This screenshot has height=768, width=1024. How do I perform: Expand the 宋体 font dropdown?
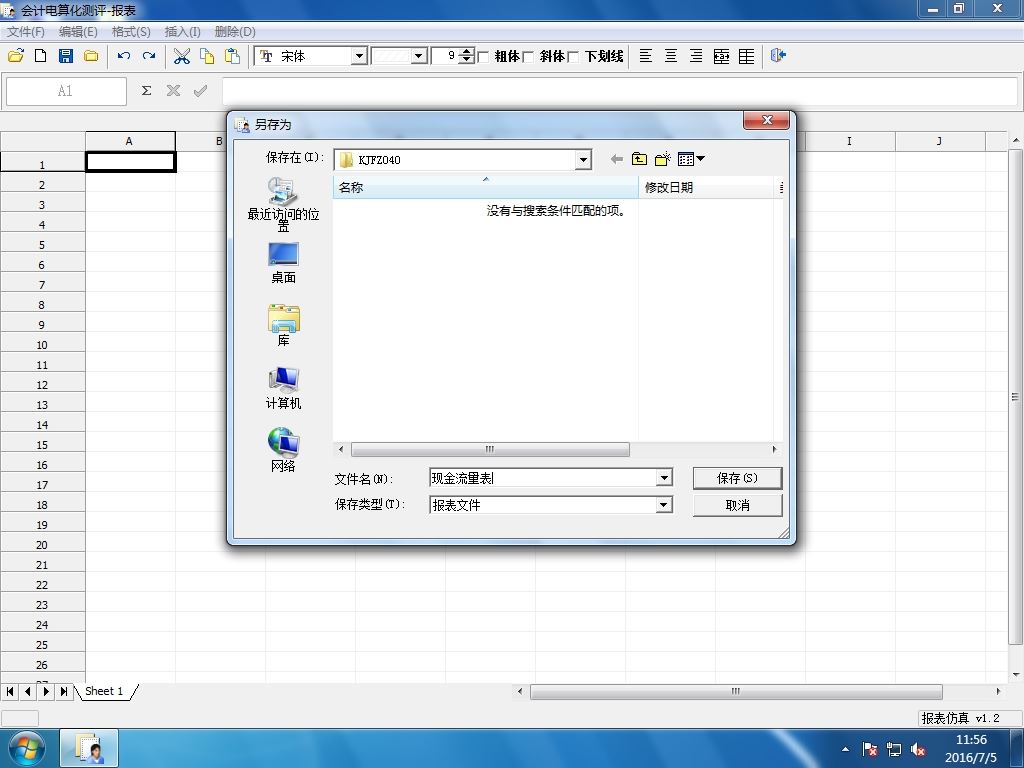359,56
